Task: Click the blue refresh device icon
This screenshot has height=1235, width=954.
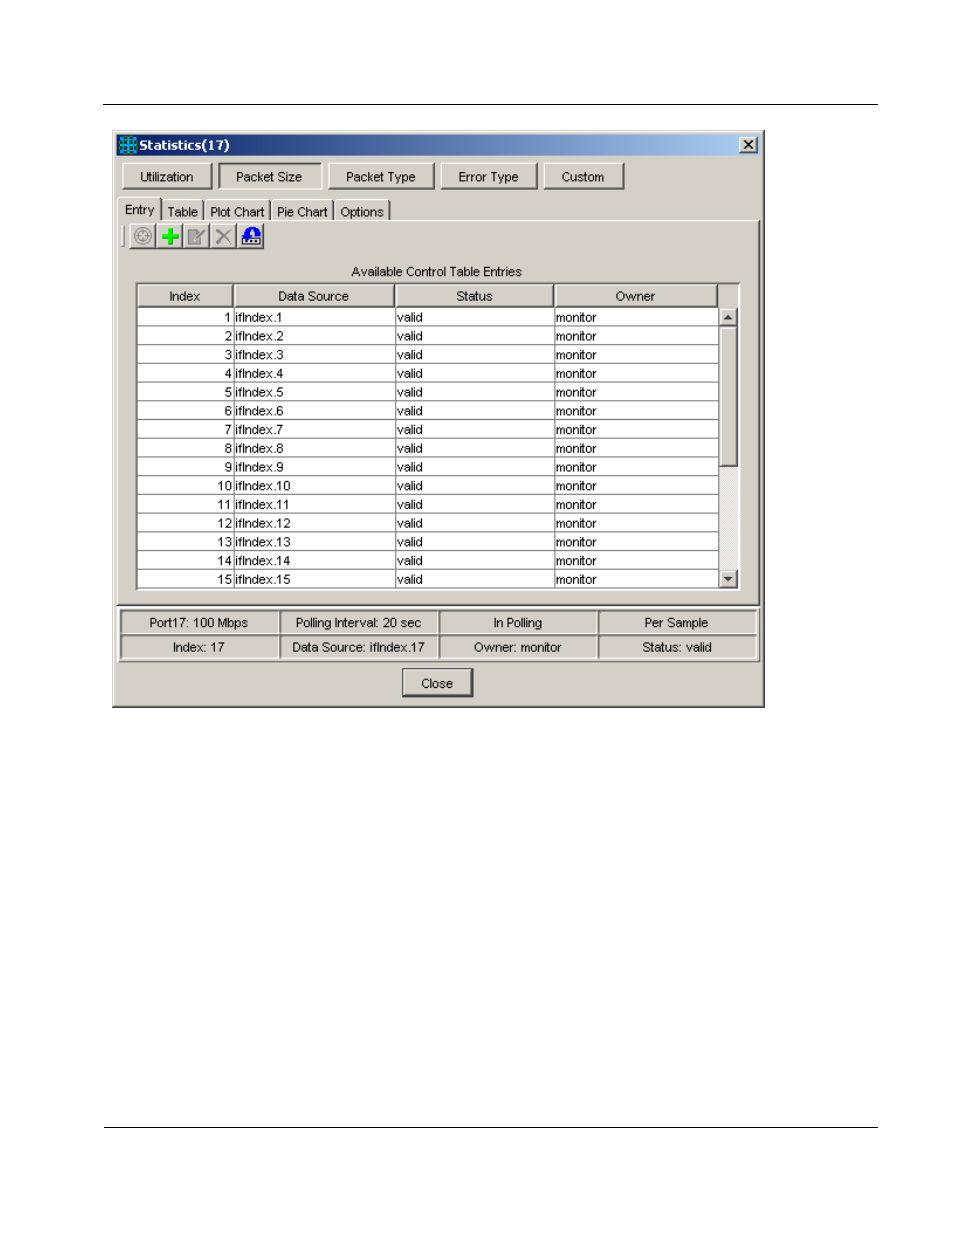Action: click(251, 236)
